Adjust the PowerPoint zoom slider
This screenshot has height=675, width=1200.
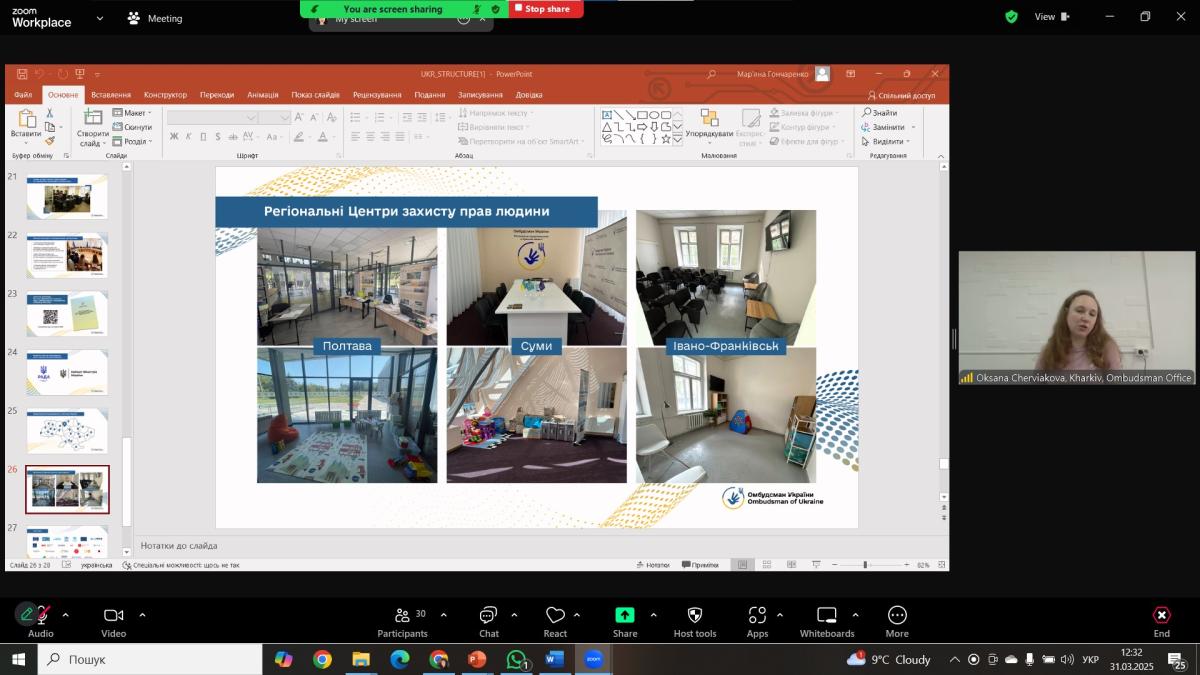865,565
